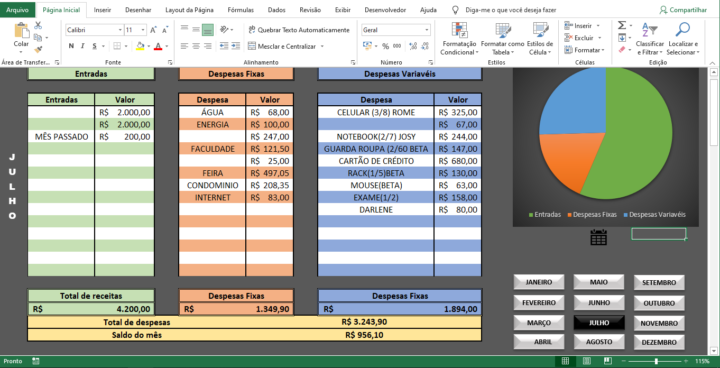Screen dimensions: 720x368
Task: Expand Mesclar e Centralizar dropdown arrow
Action: pos(322,46)
